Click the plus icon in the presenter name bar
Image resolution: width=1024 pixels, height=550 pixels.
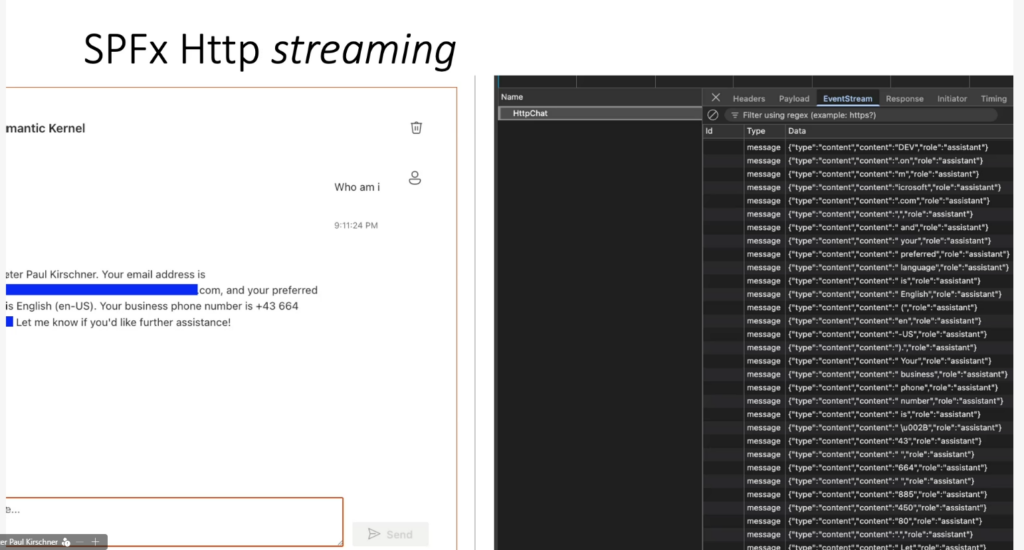click(x=95, y=542)
